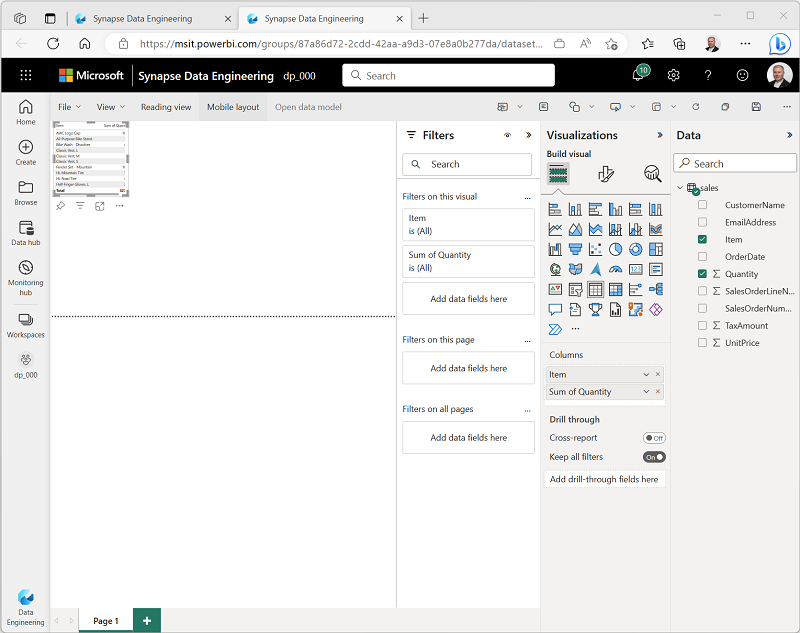Viewport: 800px width, 633px height.
Task: Open the View menu dropdown
Action: pyautogui.click(x=111, y=107)
